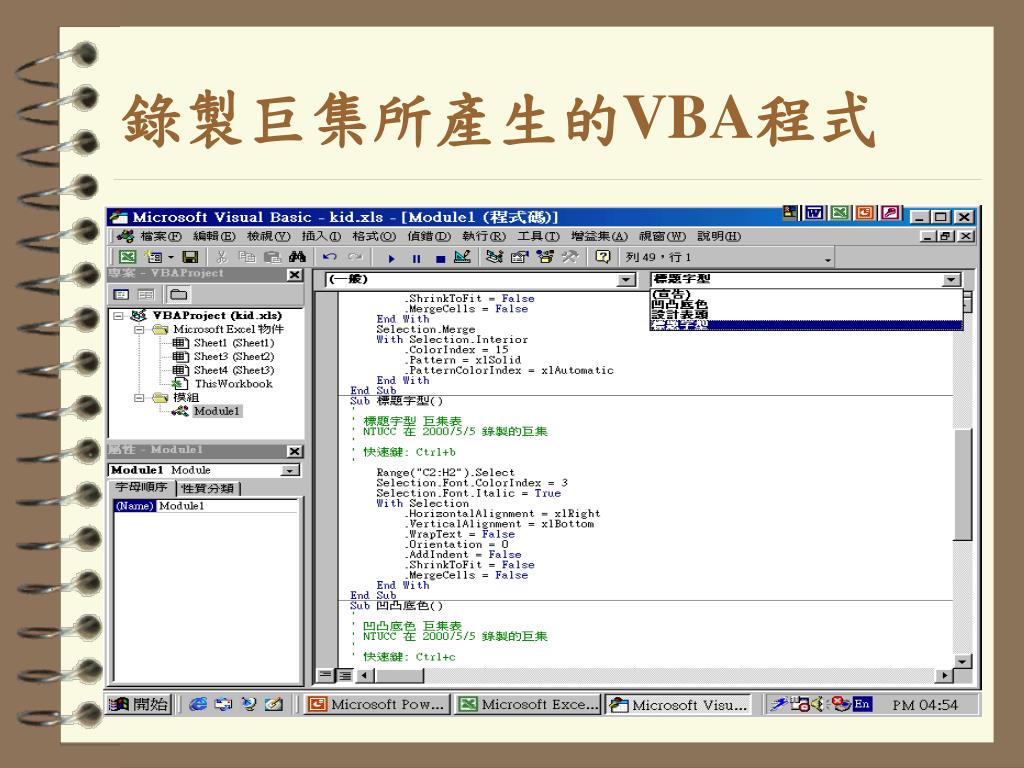This screenshot has height=768, width=1024.
Task: Collapse the VBAProject (kid.xls) tree node
Action: click(x=119, y=316)
